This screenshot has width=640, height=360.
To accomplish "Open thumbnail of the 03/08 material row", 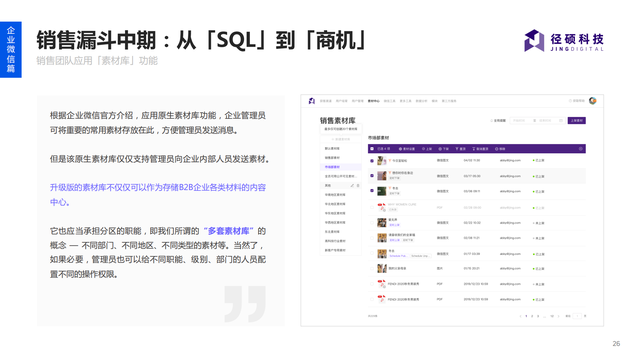I will tap(382, 191).
